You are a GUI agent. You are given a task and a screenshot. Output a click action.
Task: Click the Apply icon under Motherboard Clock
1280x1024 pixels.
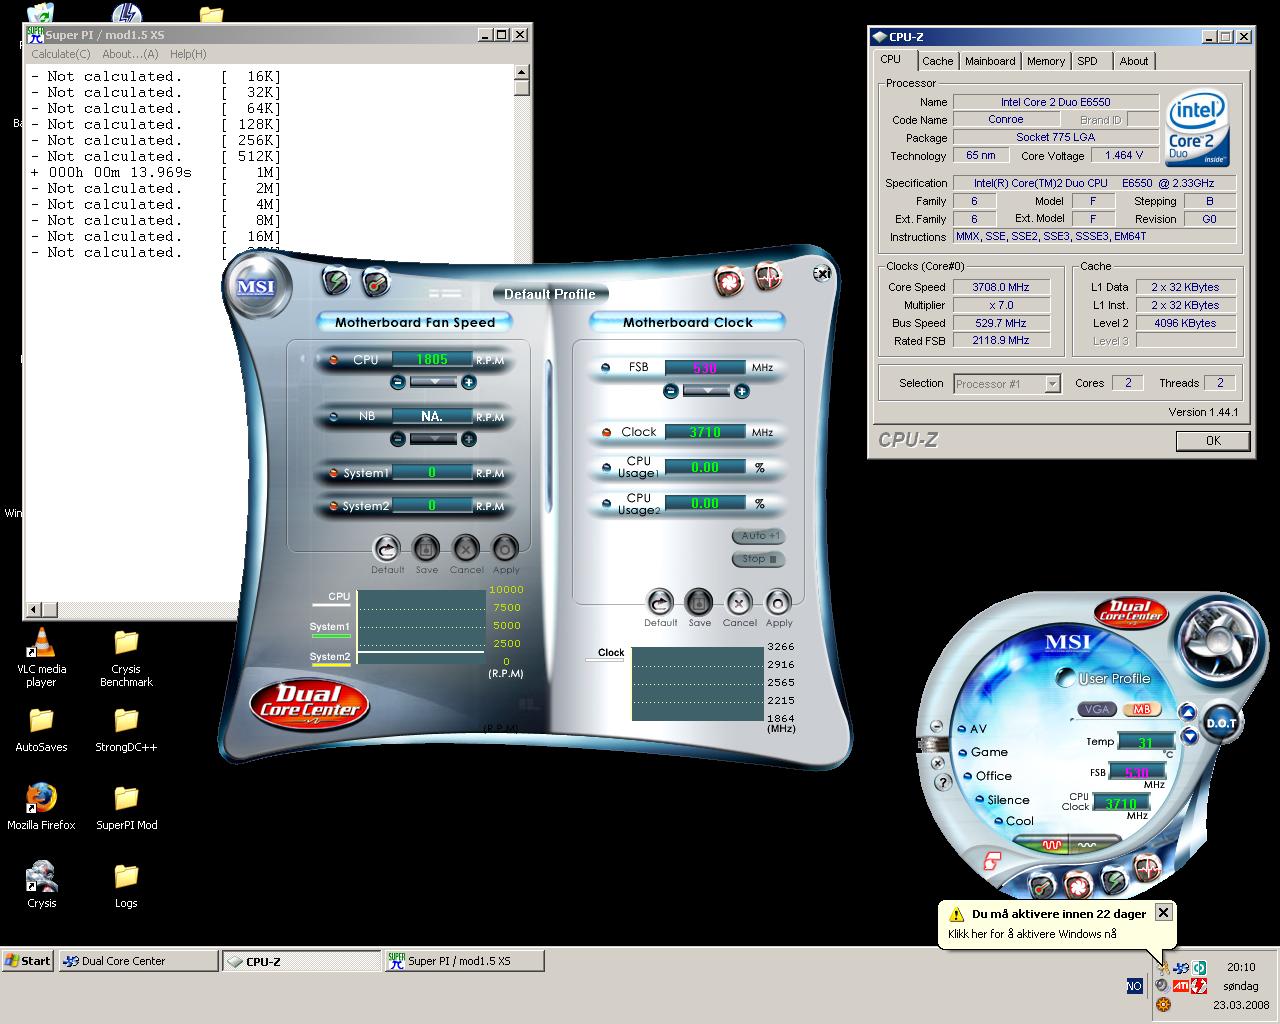779,602
